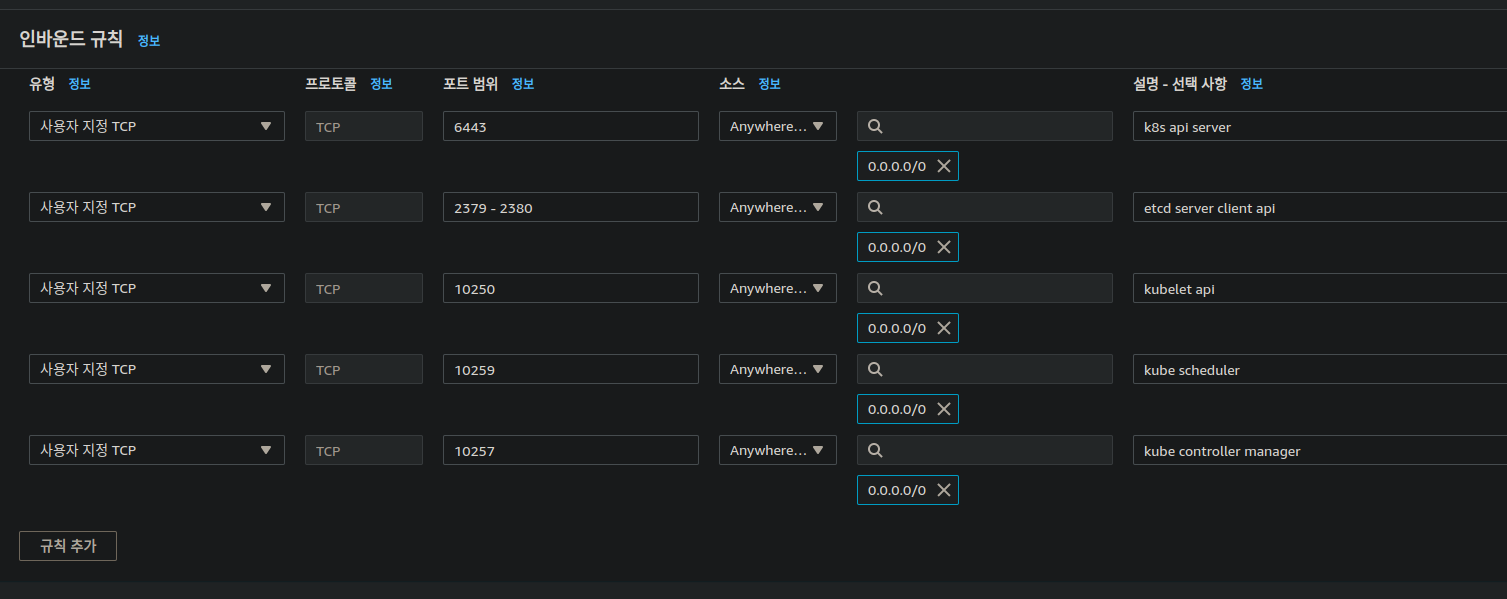This screenshot has height=599, width=1507.
Task: Edit the description 'kube scheduler'
Action: point(1320,369)
